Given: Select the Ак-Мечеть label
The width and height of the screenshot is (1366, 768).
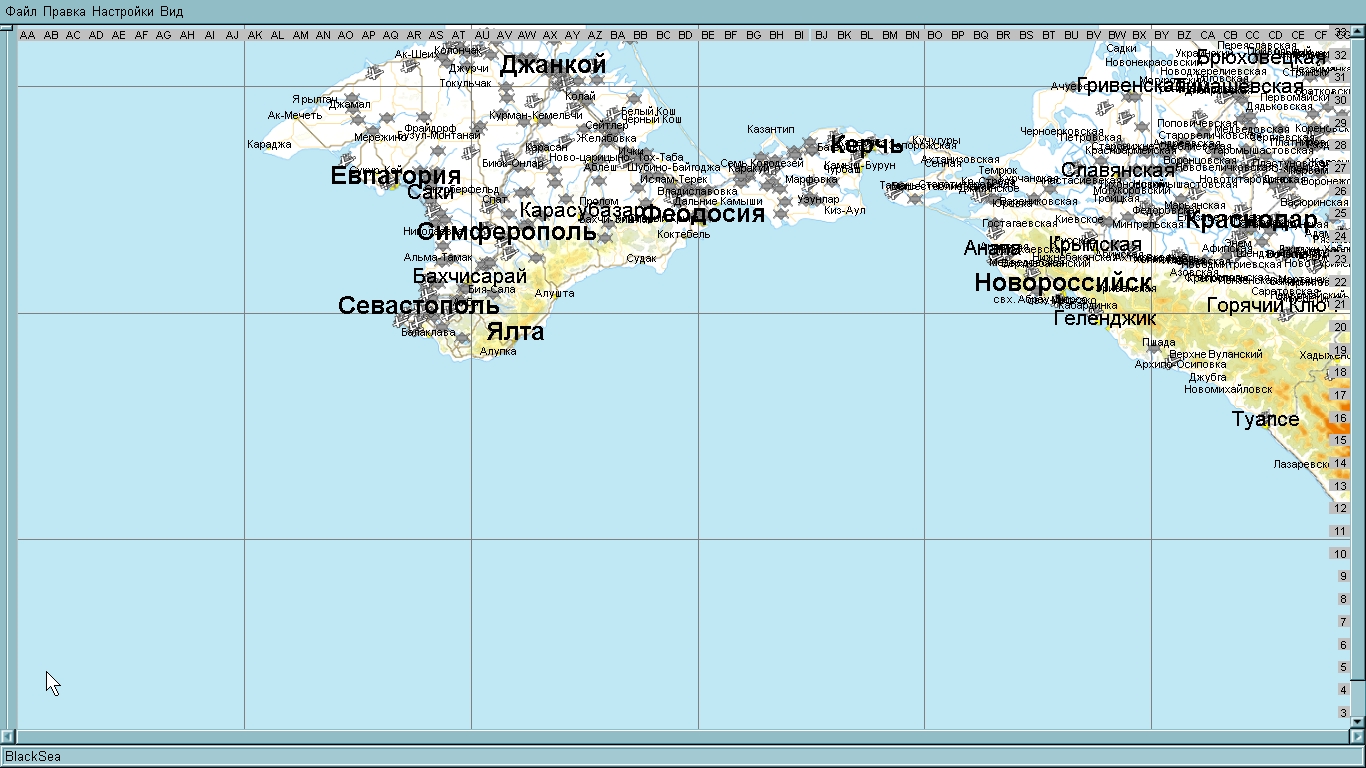Looking at the screenshot, I should pyautogui.click(x=295, y=115).
